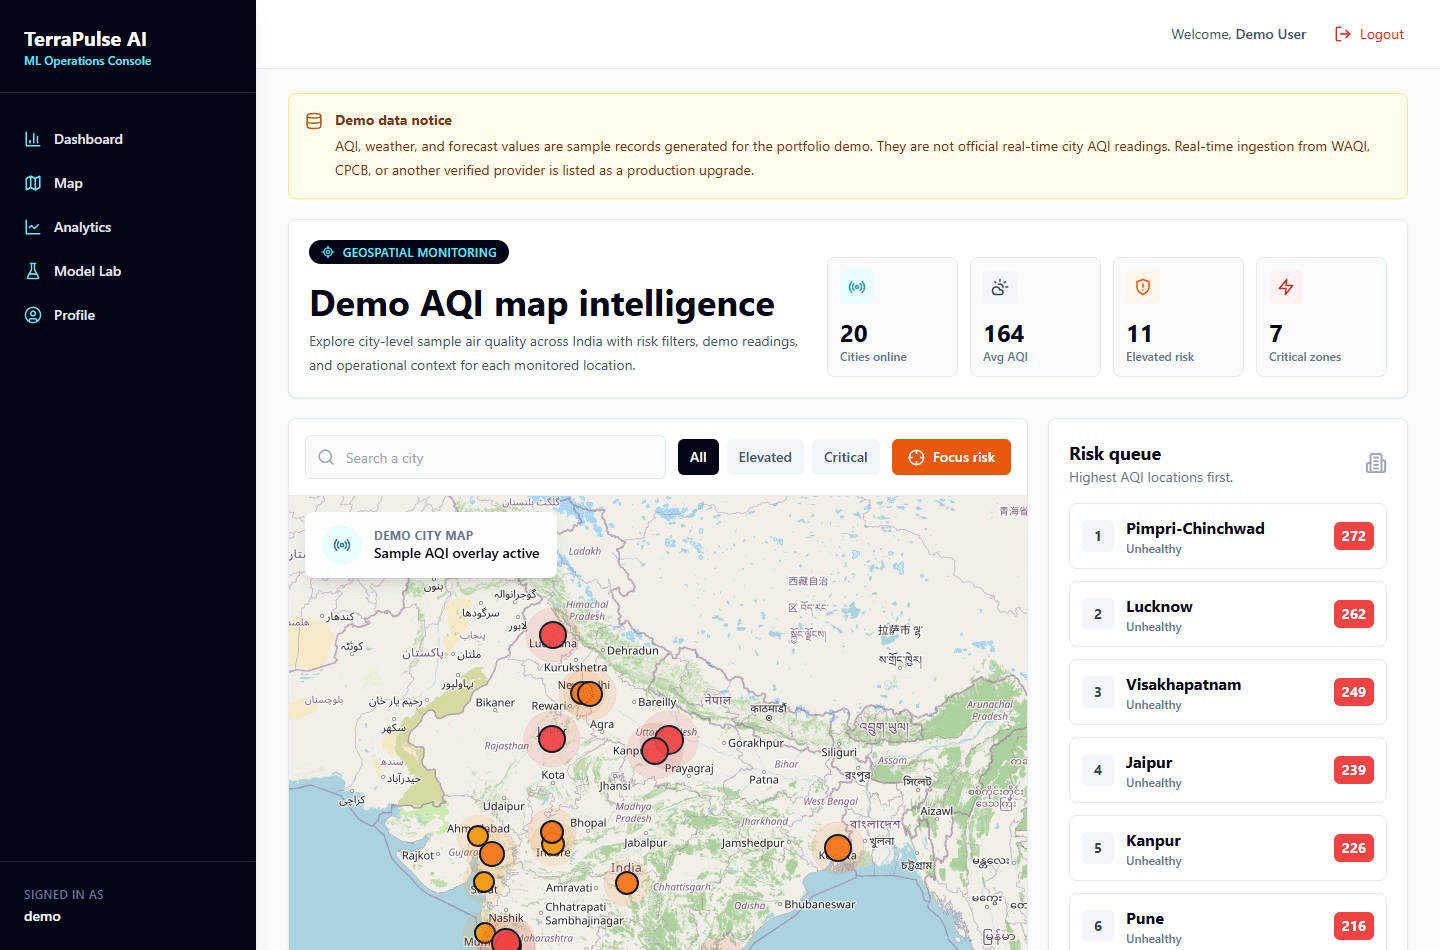Click the red map marker near Ludhiana
The width and height of the screenshot is (1440, 950).
[x=553, y=635]
